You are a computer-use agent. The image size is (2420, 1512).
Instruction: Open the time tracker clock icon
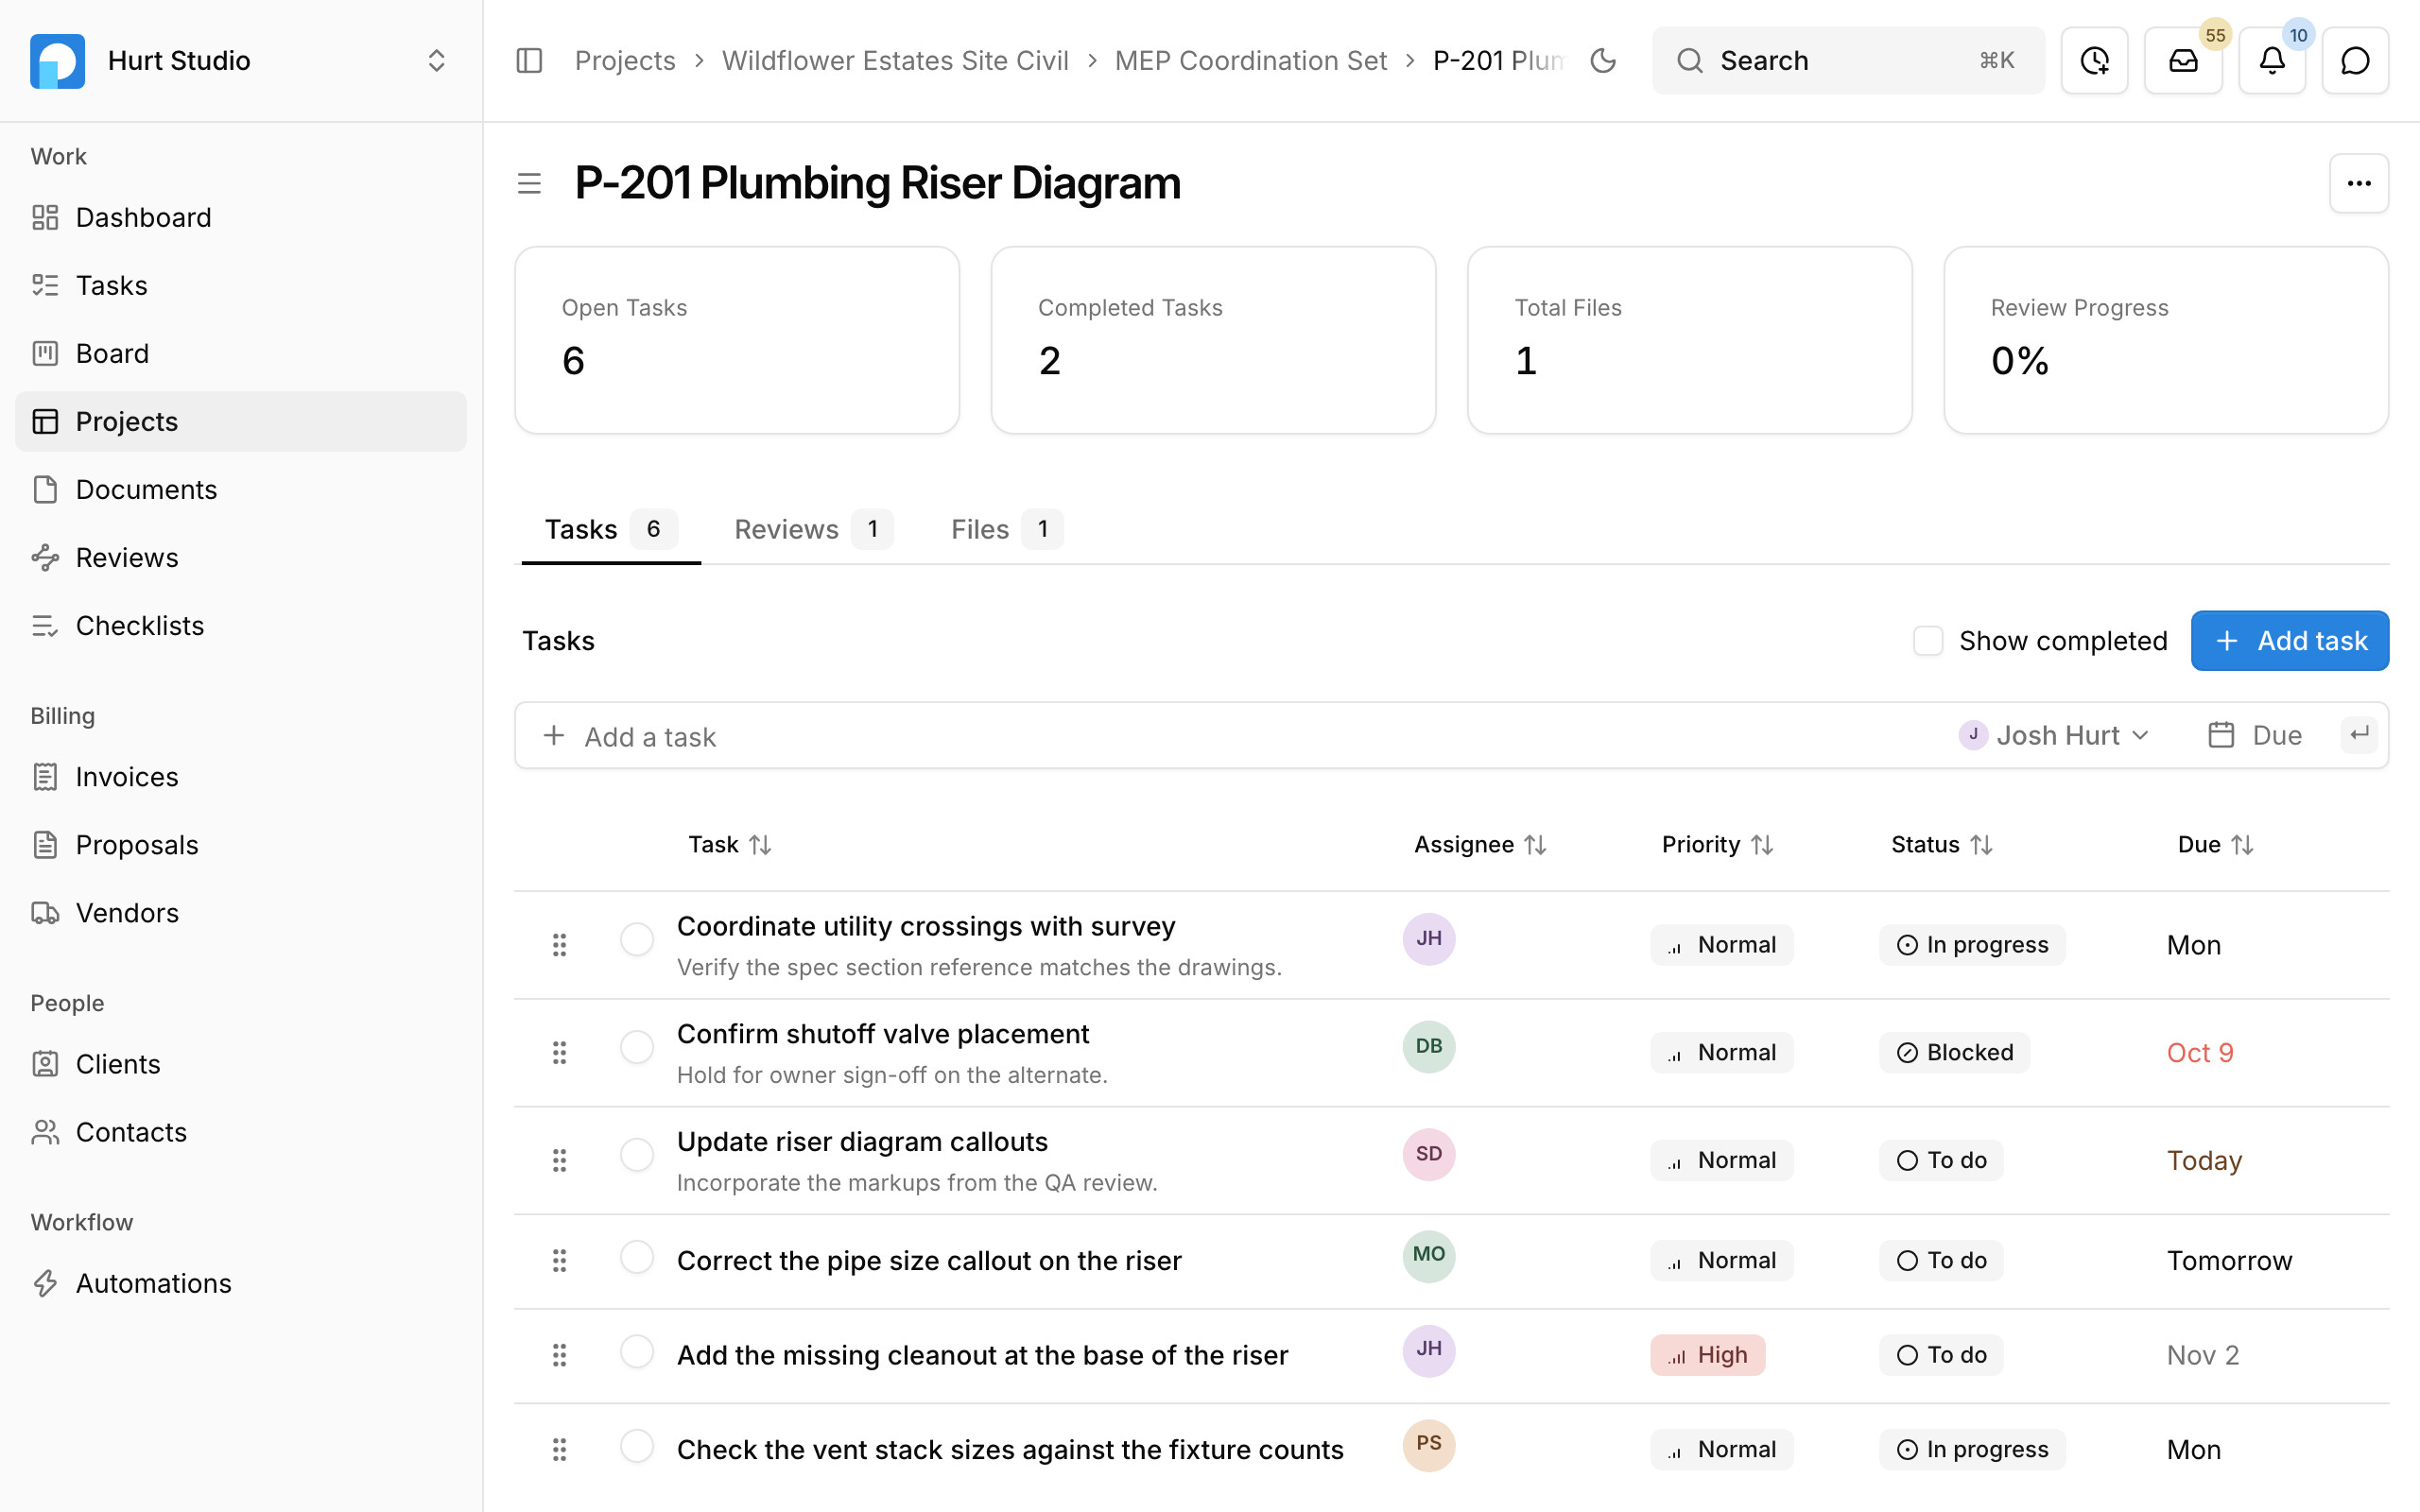(x=2094, y=60)
